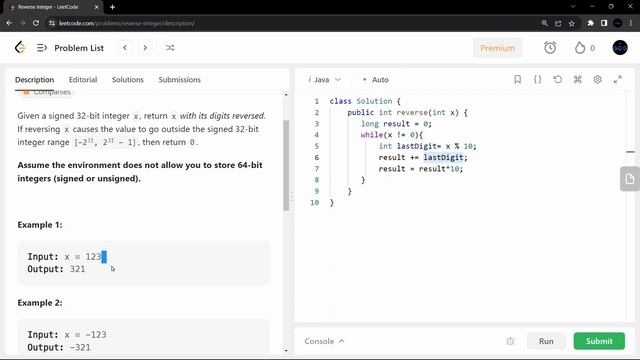
Task: Click line 7 result*10 statement
Action: coord(421,169)
